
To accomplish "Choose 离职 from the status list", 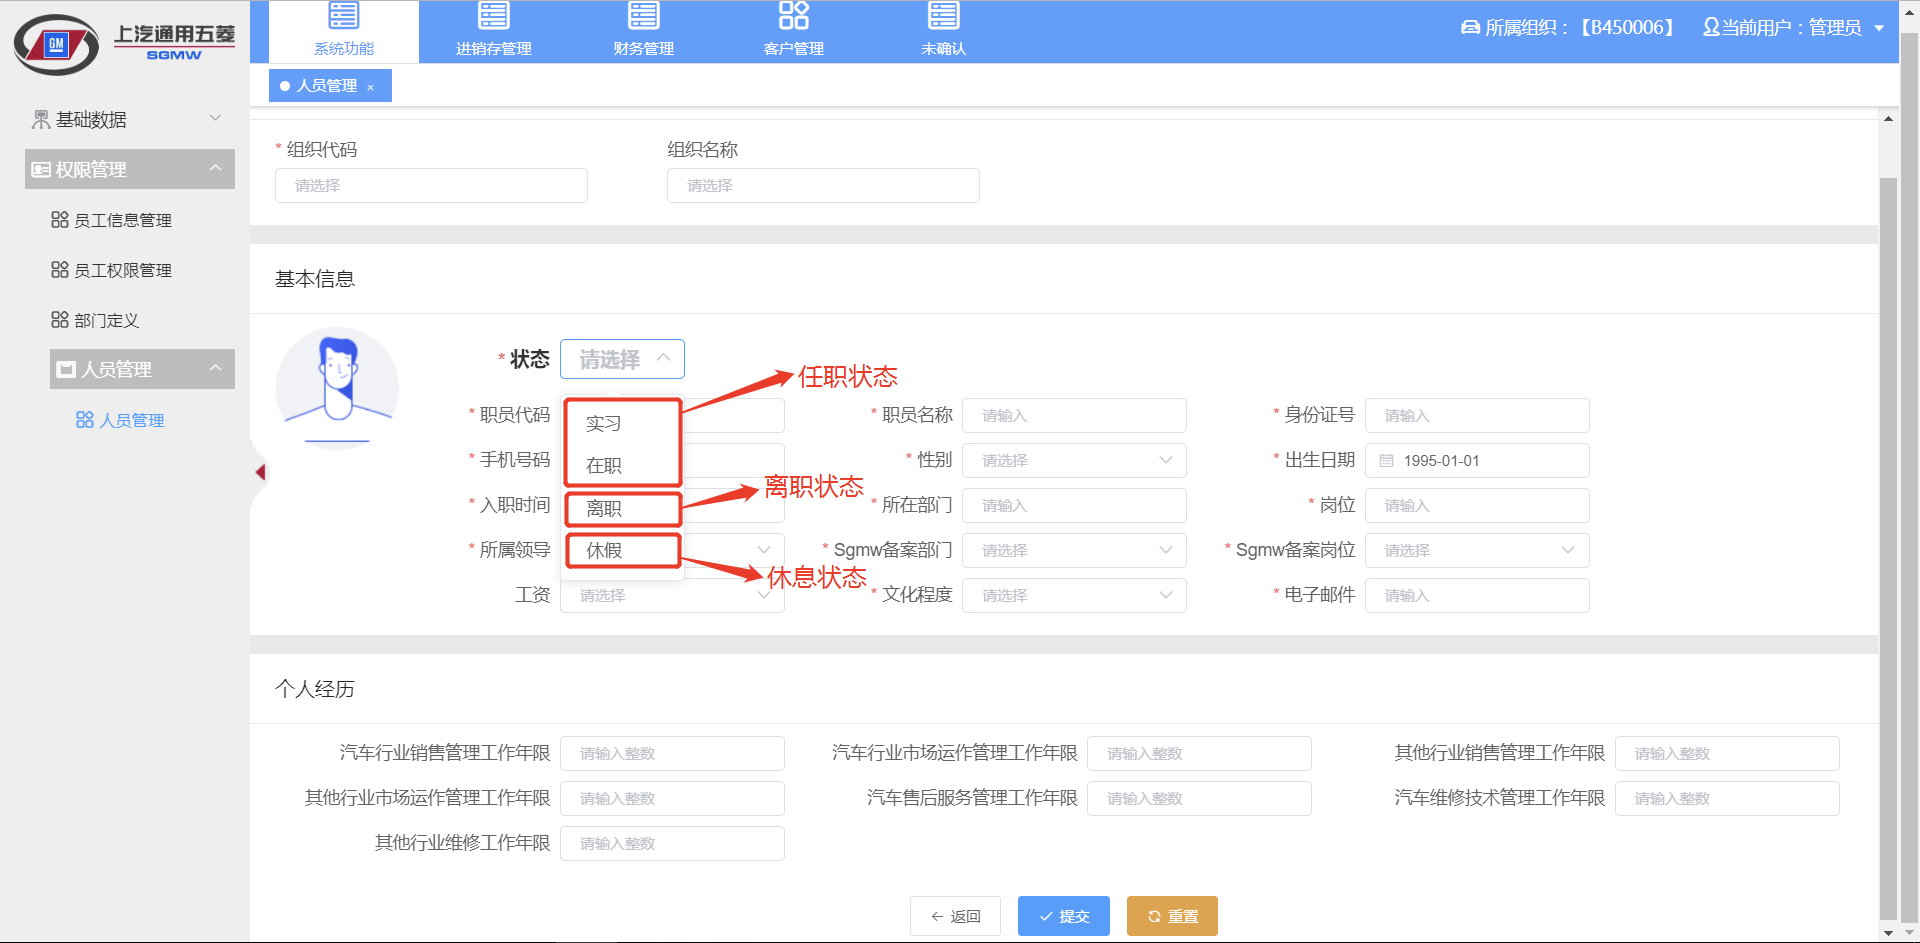I will coord(622,509).
